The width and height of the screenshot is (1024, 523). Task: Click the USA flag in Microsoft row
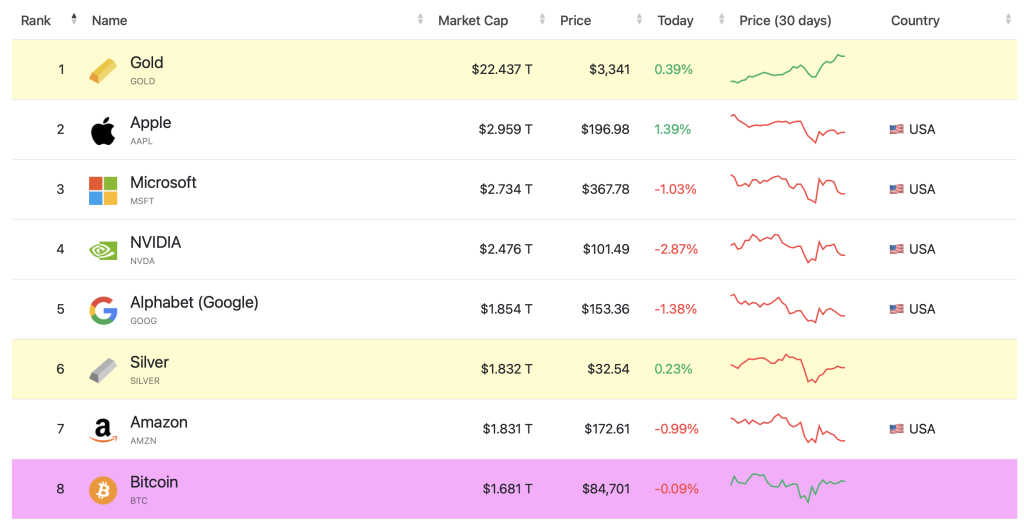point(897,189)
